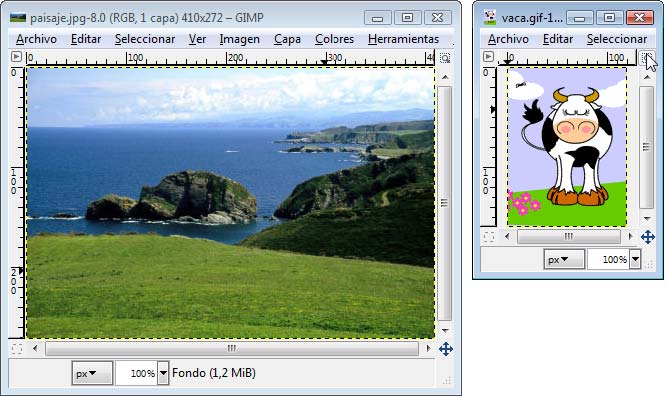667x396 pixels.
Task: Click navigation cross icon in vaca window
Action: coord(647,237)
